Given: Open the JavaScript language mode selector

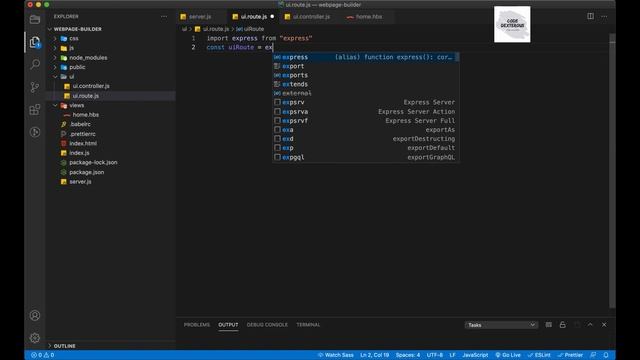Looking at the screenshot, I should (475, 355).
